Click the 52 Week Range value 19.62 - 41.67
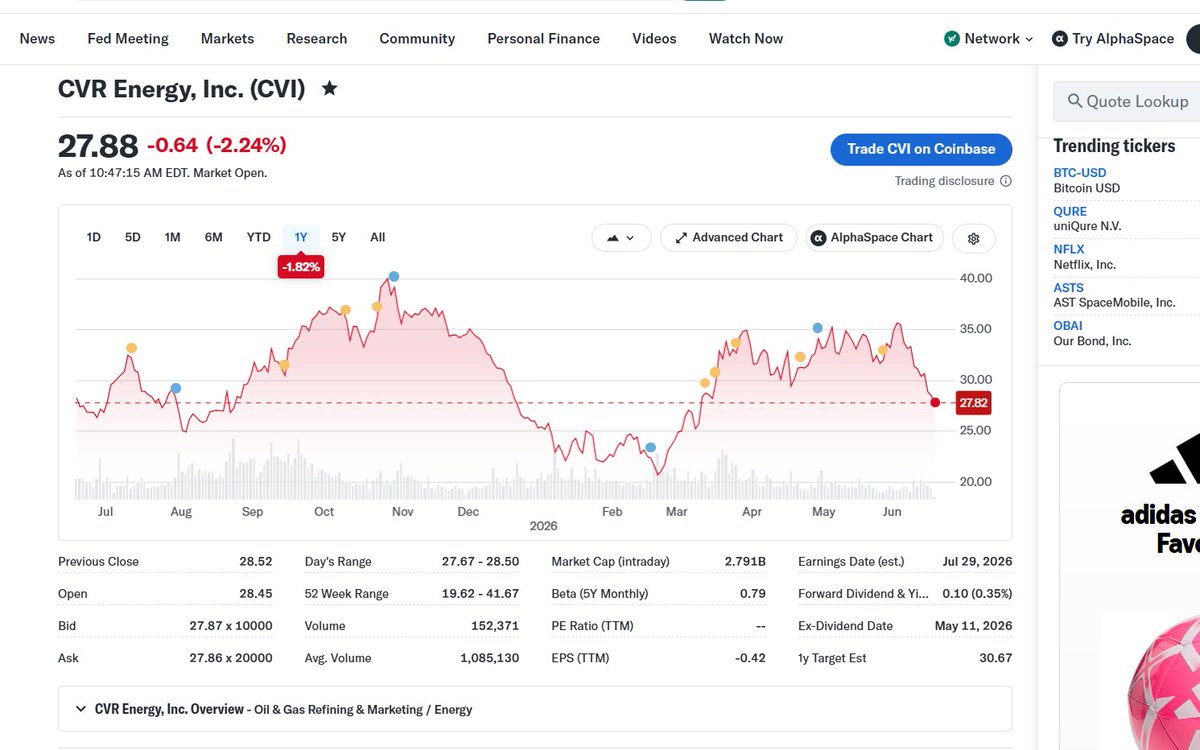Screen dimensions: 1200x750 pyautogui.click(x=480, y=594)
